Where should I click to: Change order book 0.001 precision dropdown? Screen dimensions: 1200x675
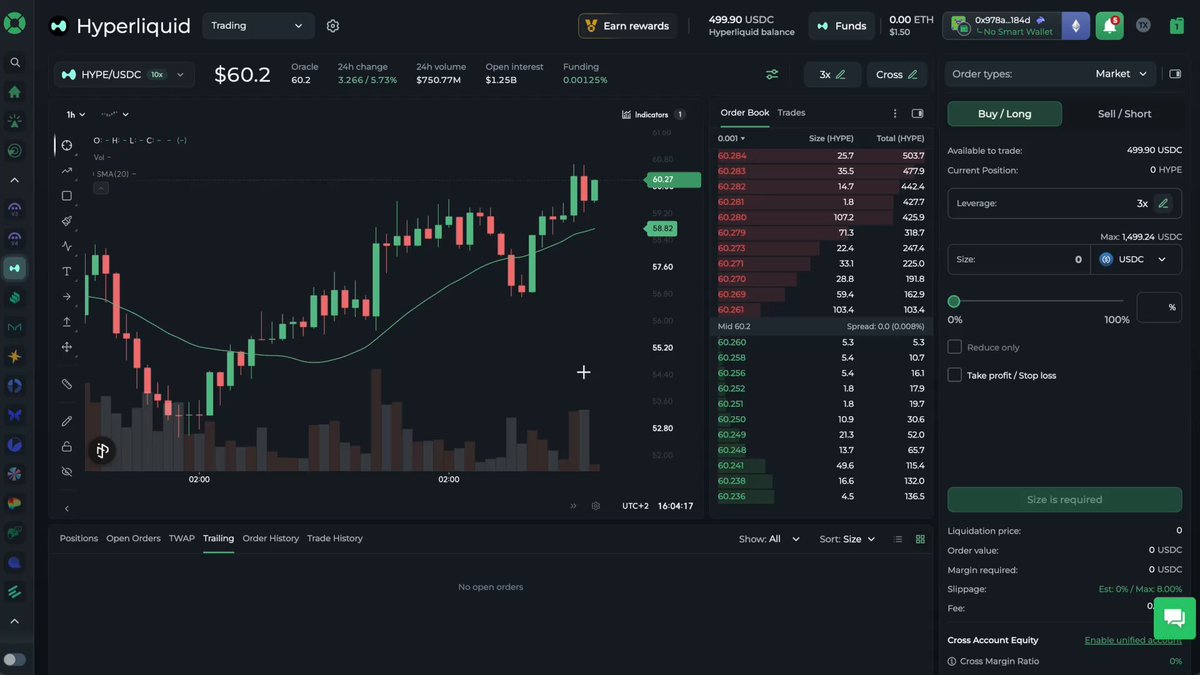point(731,138)
